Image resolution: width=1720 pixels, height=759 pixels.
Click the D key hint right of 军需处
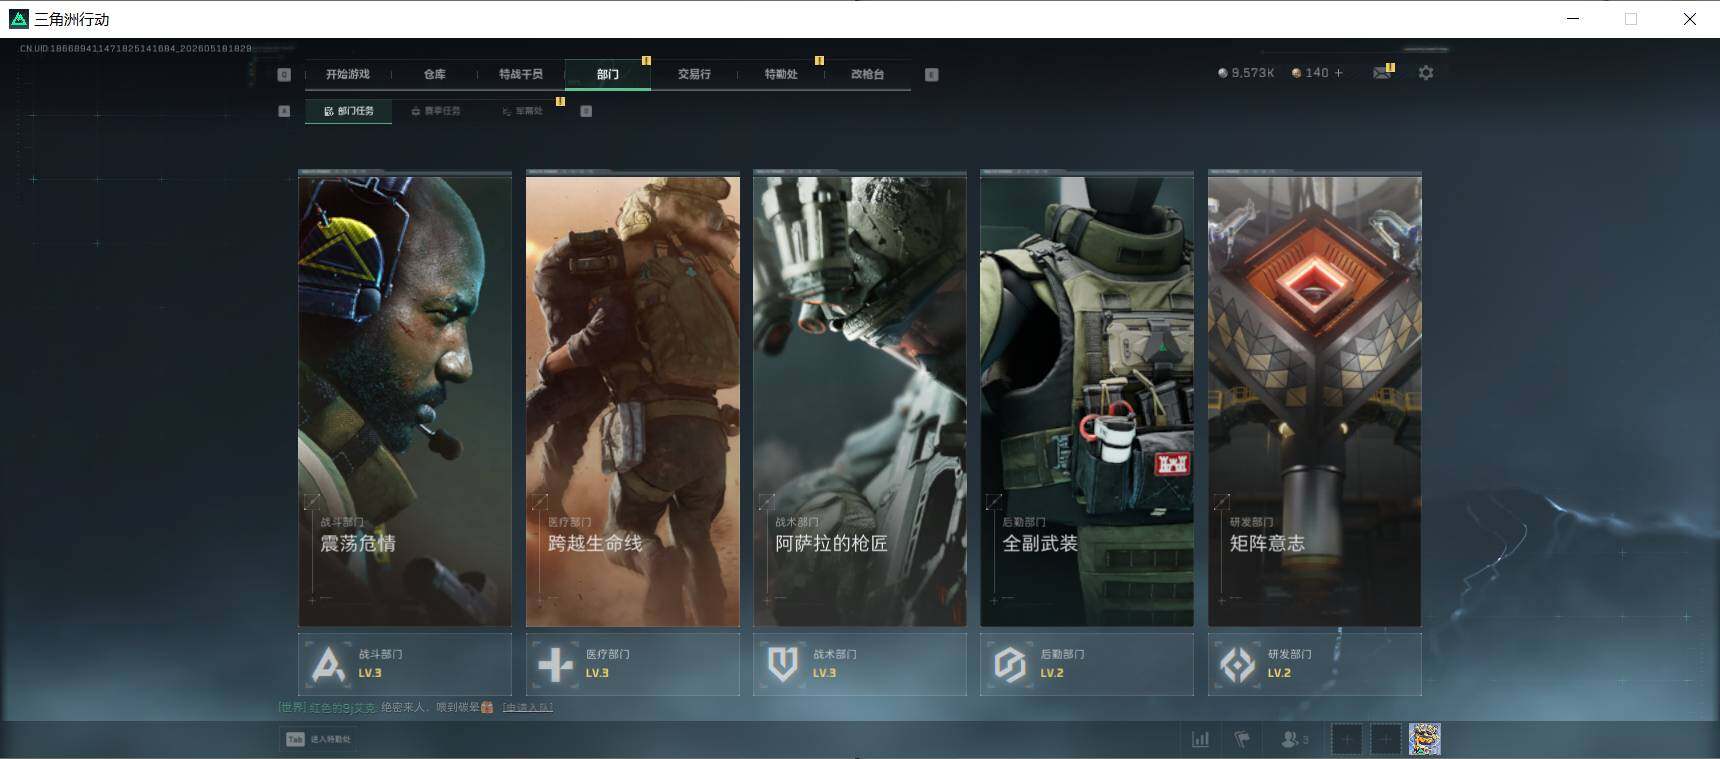point(586,111)
